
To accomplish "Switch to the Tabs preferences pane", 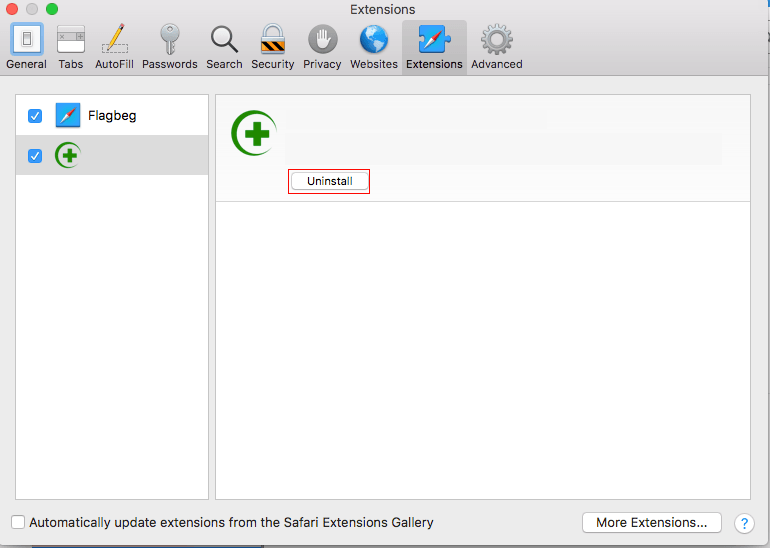I will tap(71, 47).
